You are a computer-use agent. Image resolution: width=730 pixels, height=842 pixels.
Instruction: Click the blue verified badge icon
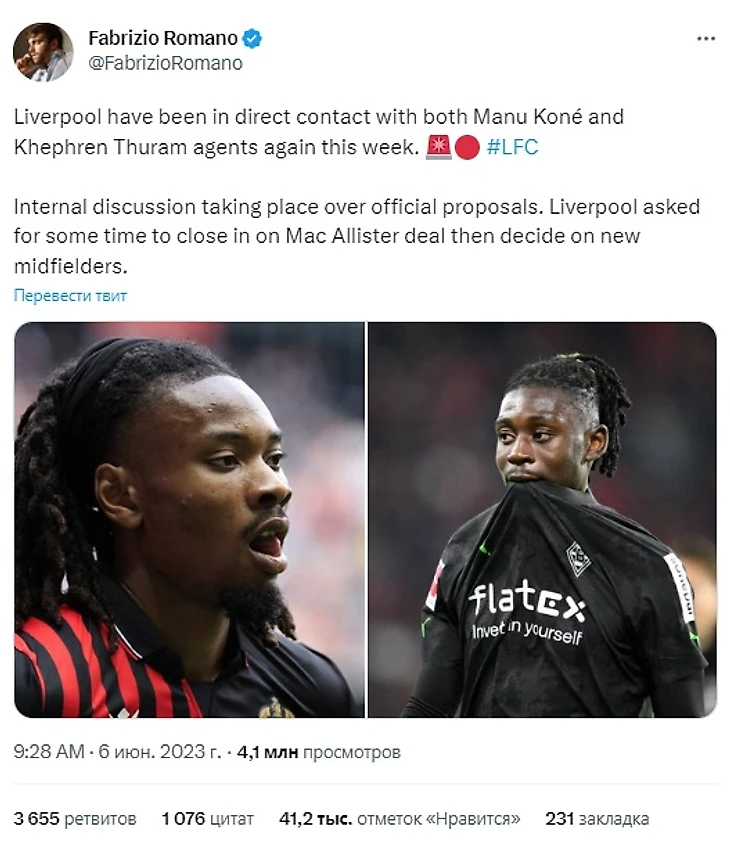252,39
